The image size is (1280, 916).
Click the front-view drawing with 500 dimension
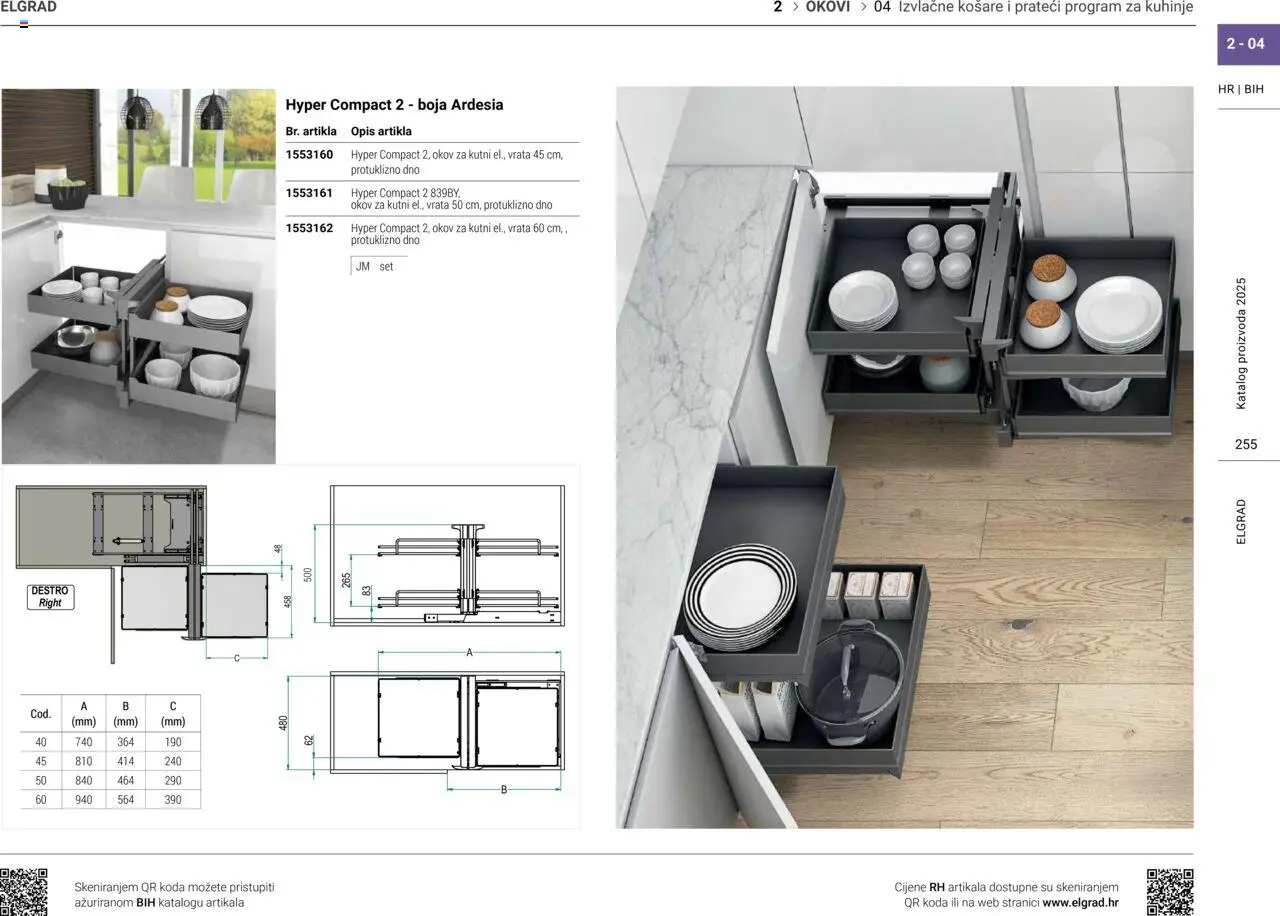pyautogui.click(x=446, y=556)
